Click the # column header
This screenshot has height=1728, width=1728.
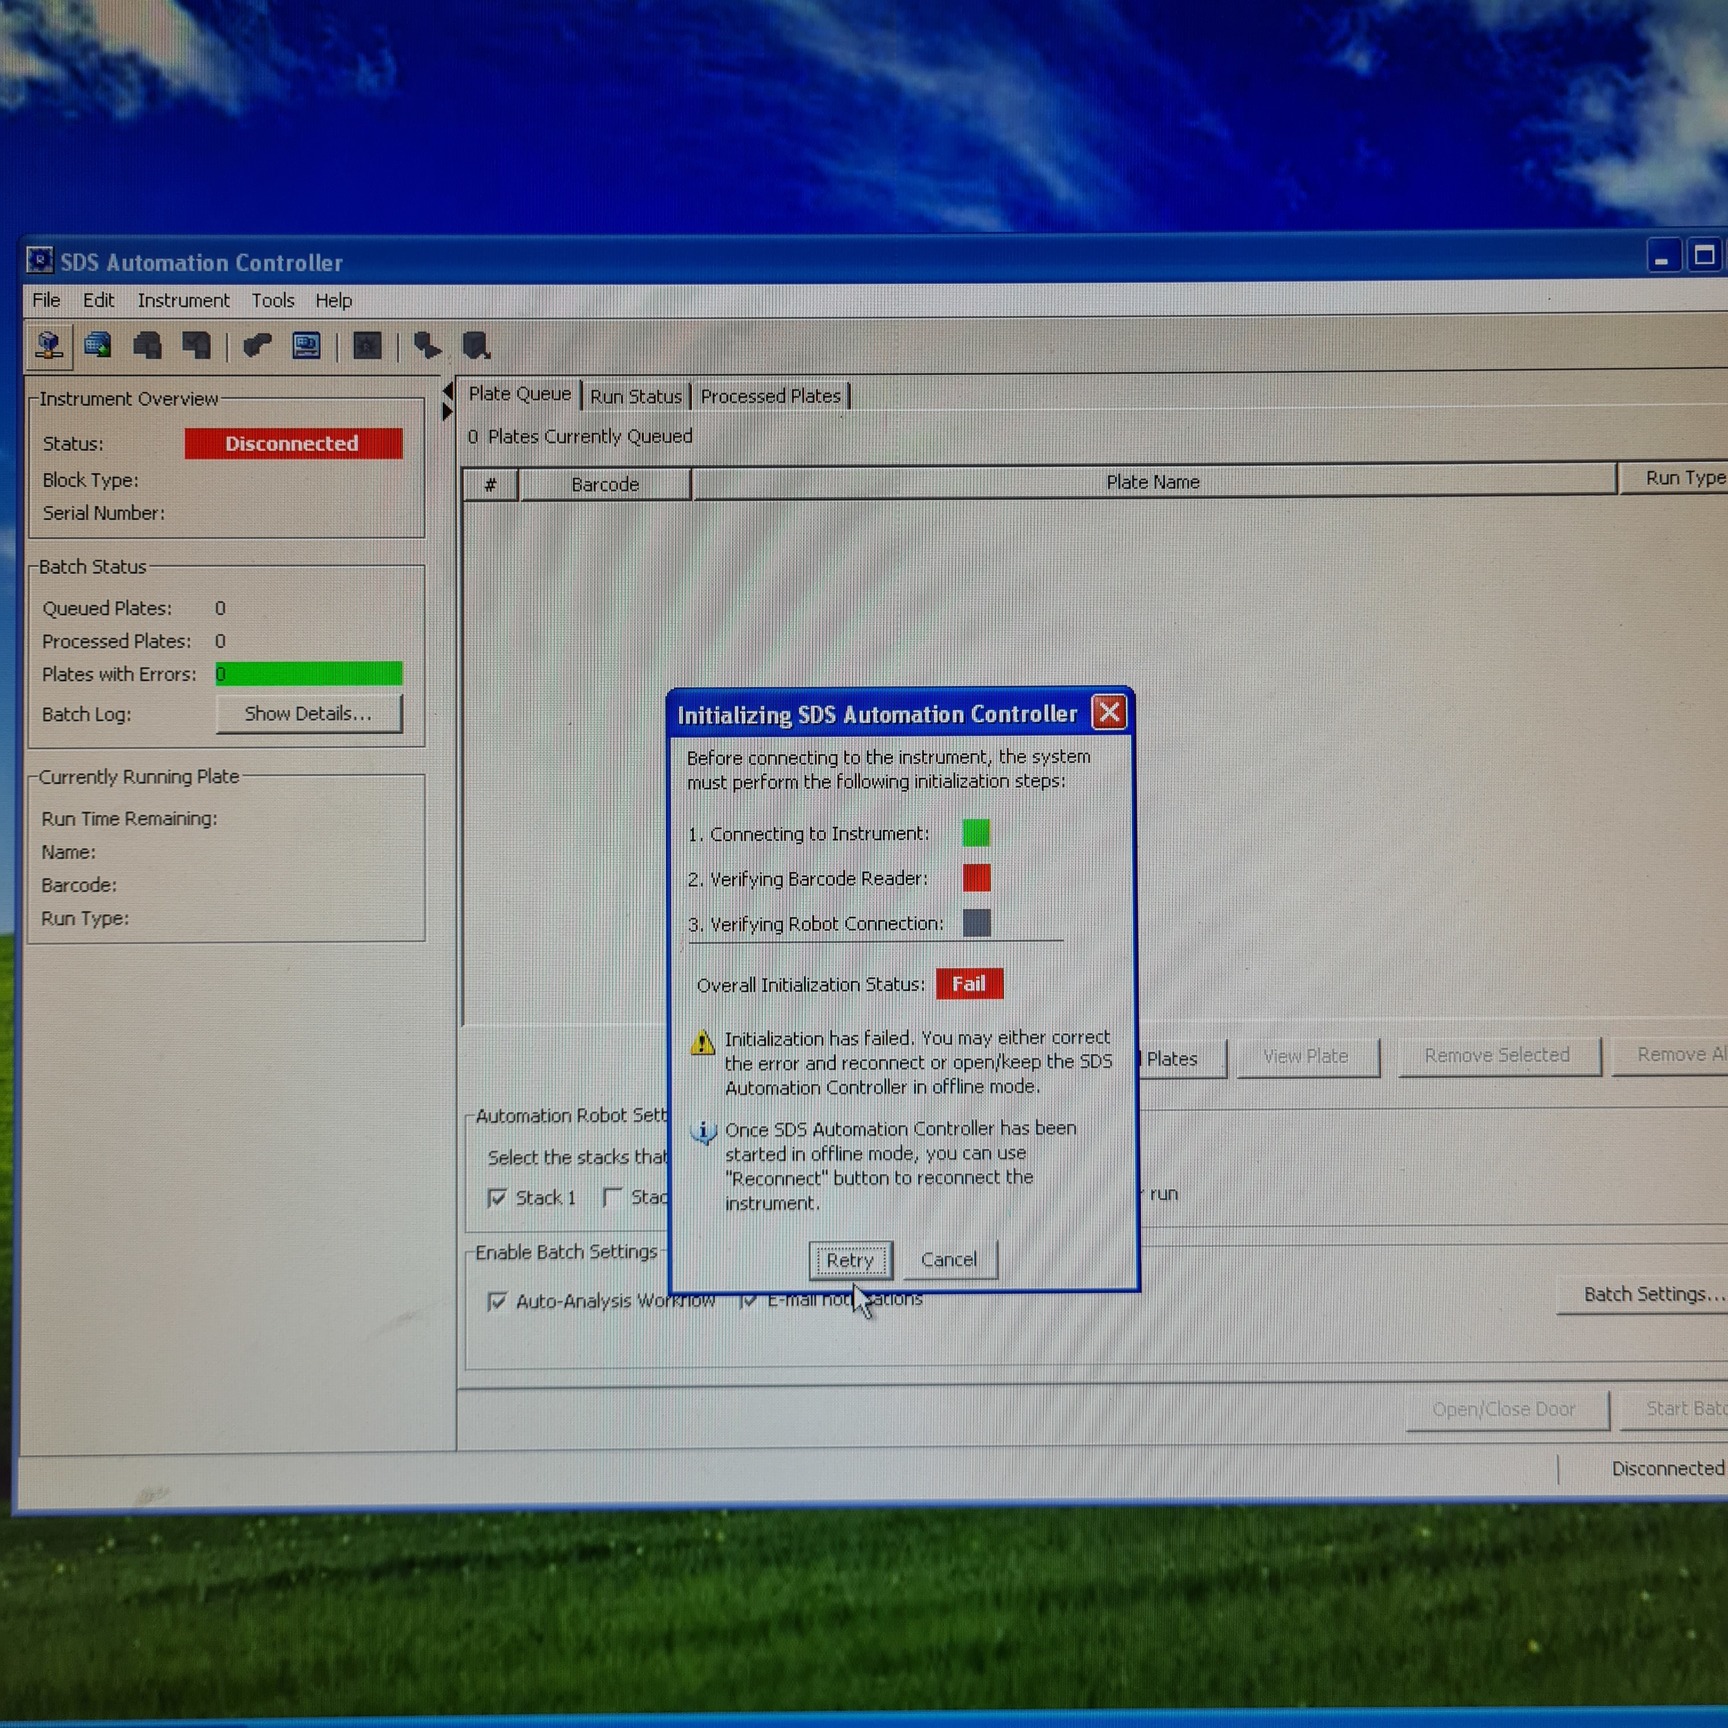point(490,485)
